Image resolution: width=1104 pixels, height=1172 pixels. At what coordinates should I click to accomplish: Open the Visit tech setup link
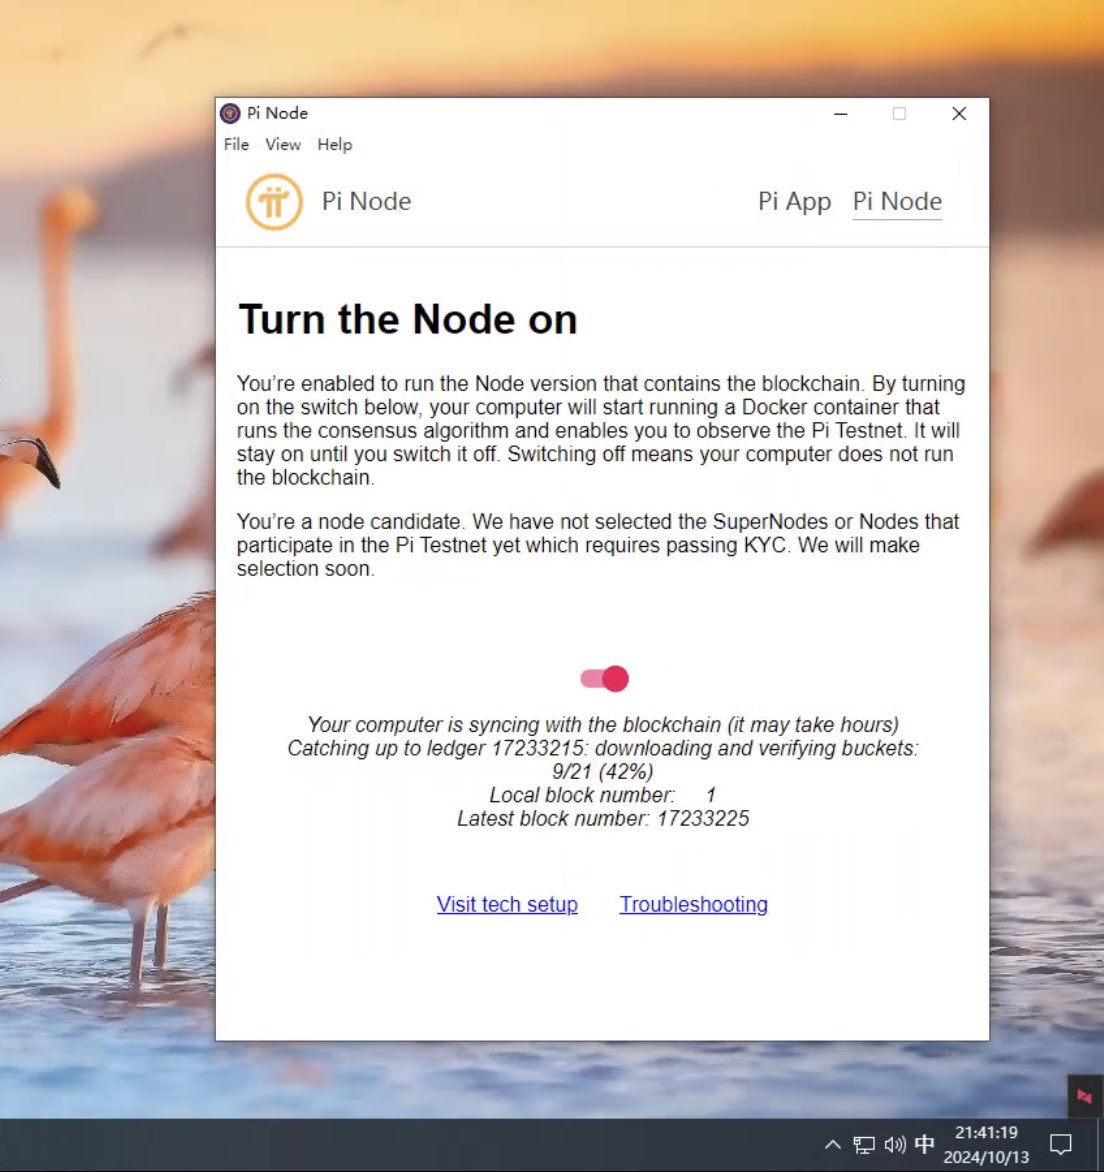(x=507, y=904)
